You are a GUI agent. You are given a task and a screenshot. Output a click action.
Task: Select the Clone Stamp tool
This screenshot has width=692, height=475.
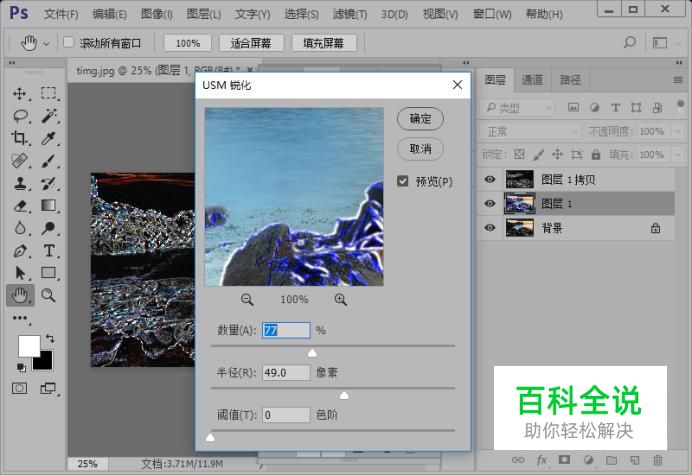(19, 183)
